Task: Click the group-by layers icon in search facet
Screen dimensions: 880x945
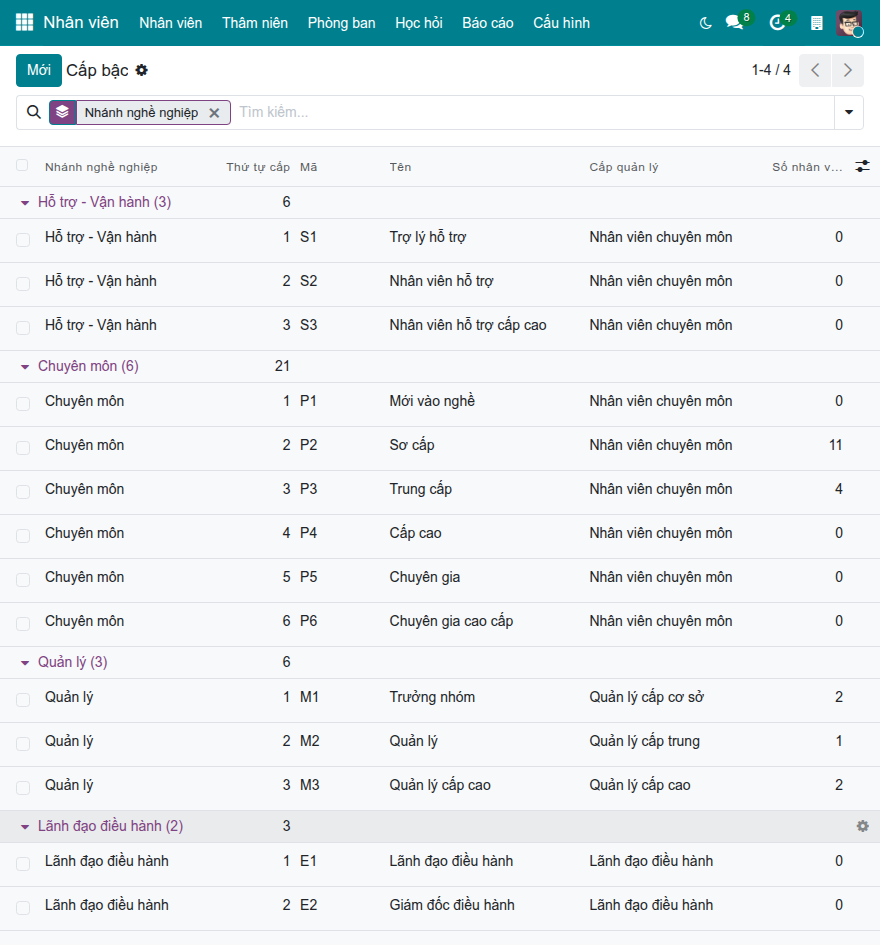Action: [x=63, y=112]
